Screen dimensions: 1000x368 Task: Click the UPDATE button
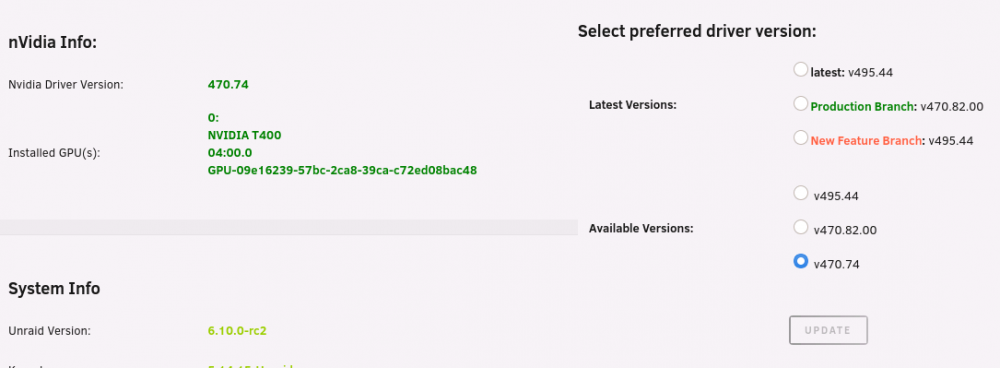828,330
